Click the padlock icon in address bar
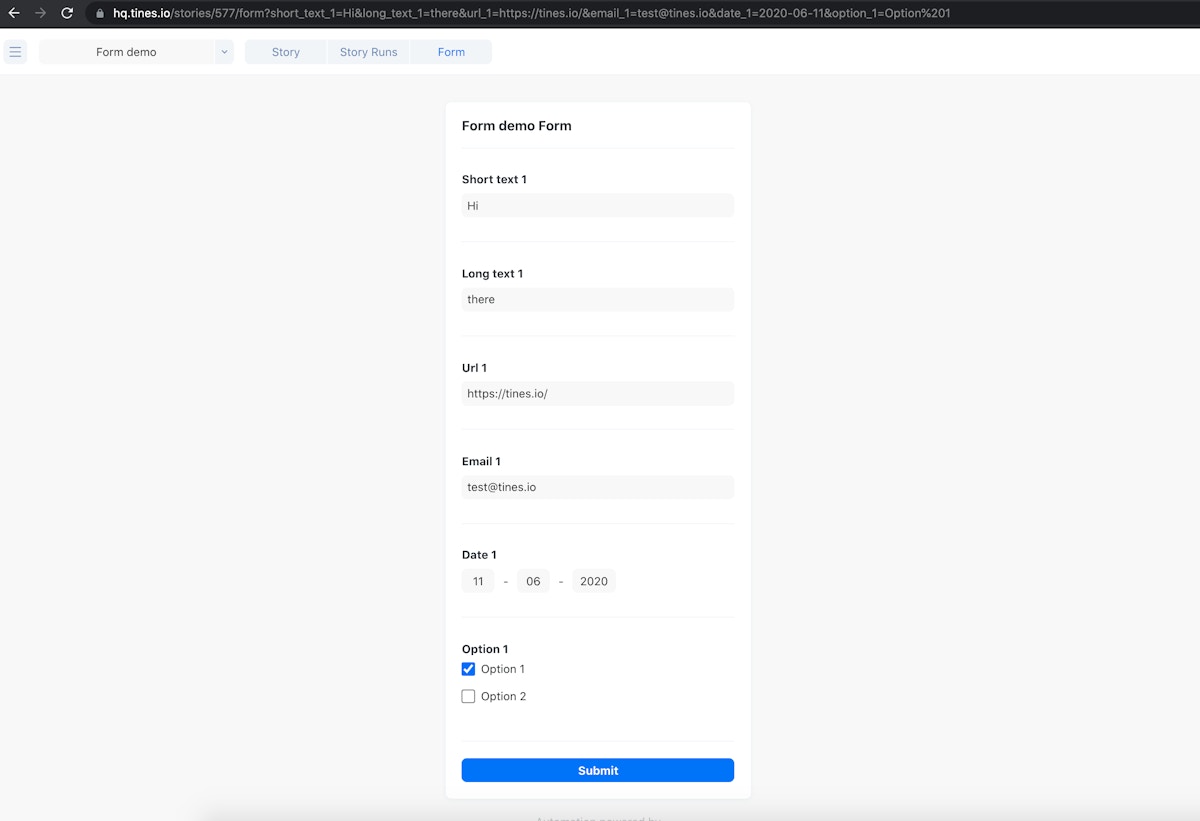1200x821 pixels. point(100,14)
